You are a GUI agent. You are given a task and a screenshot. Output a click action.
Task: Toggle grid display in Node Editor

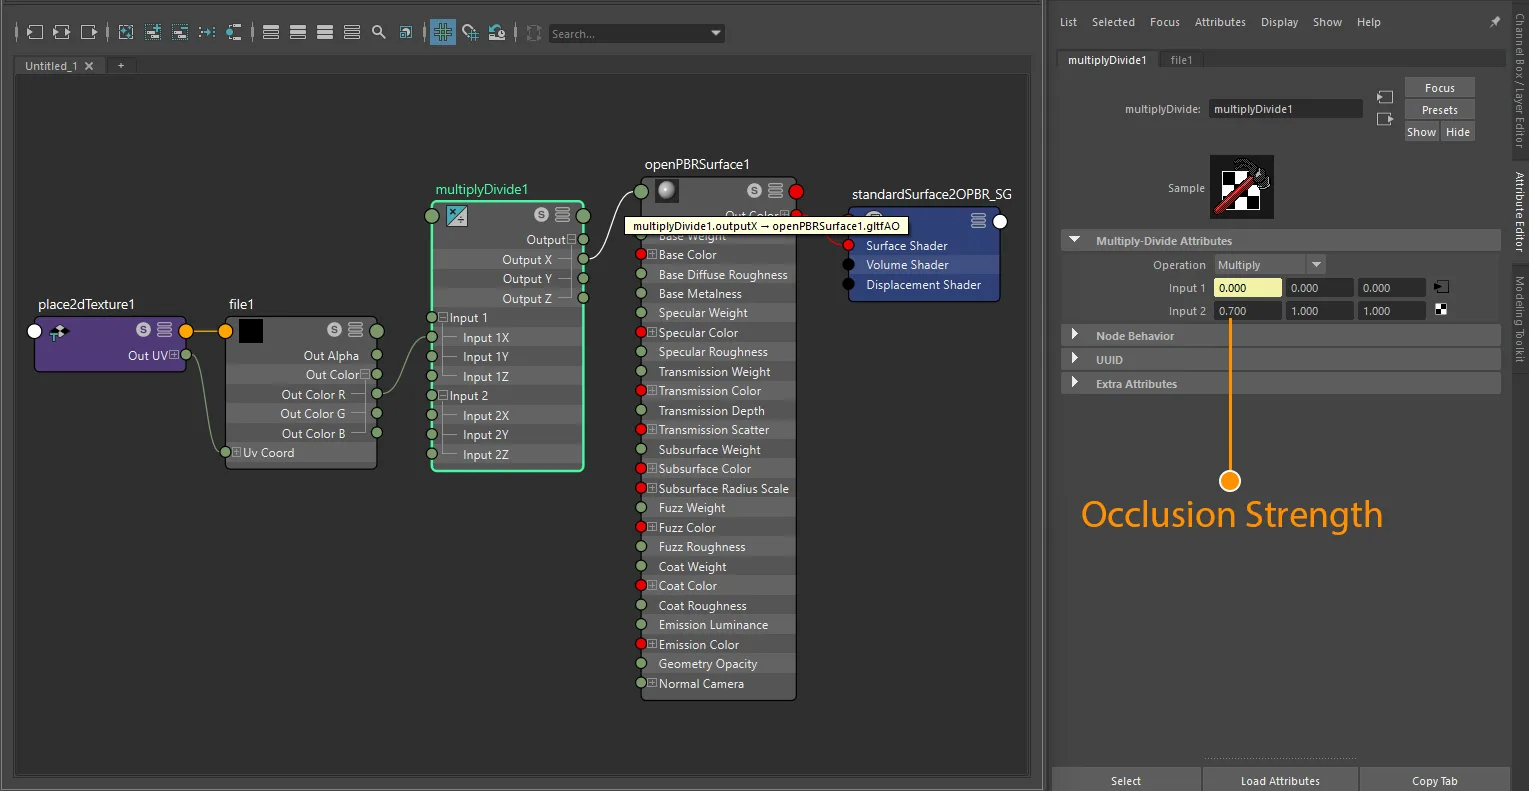click(x=442, y=32)
